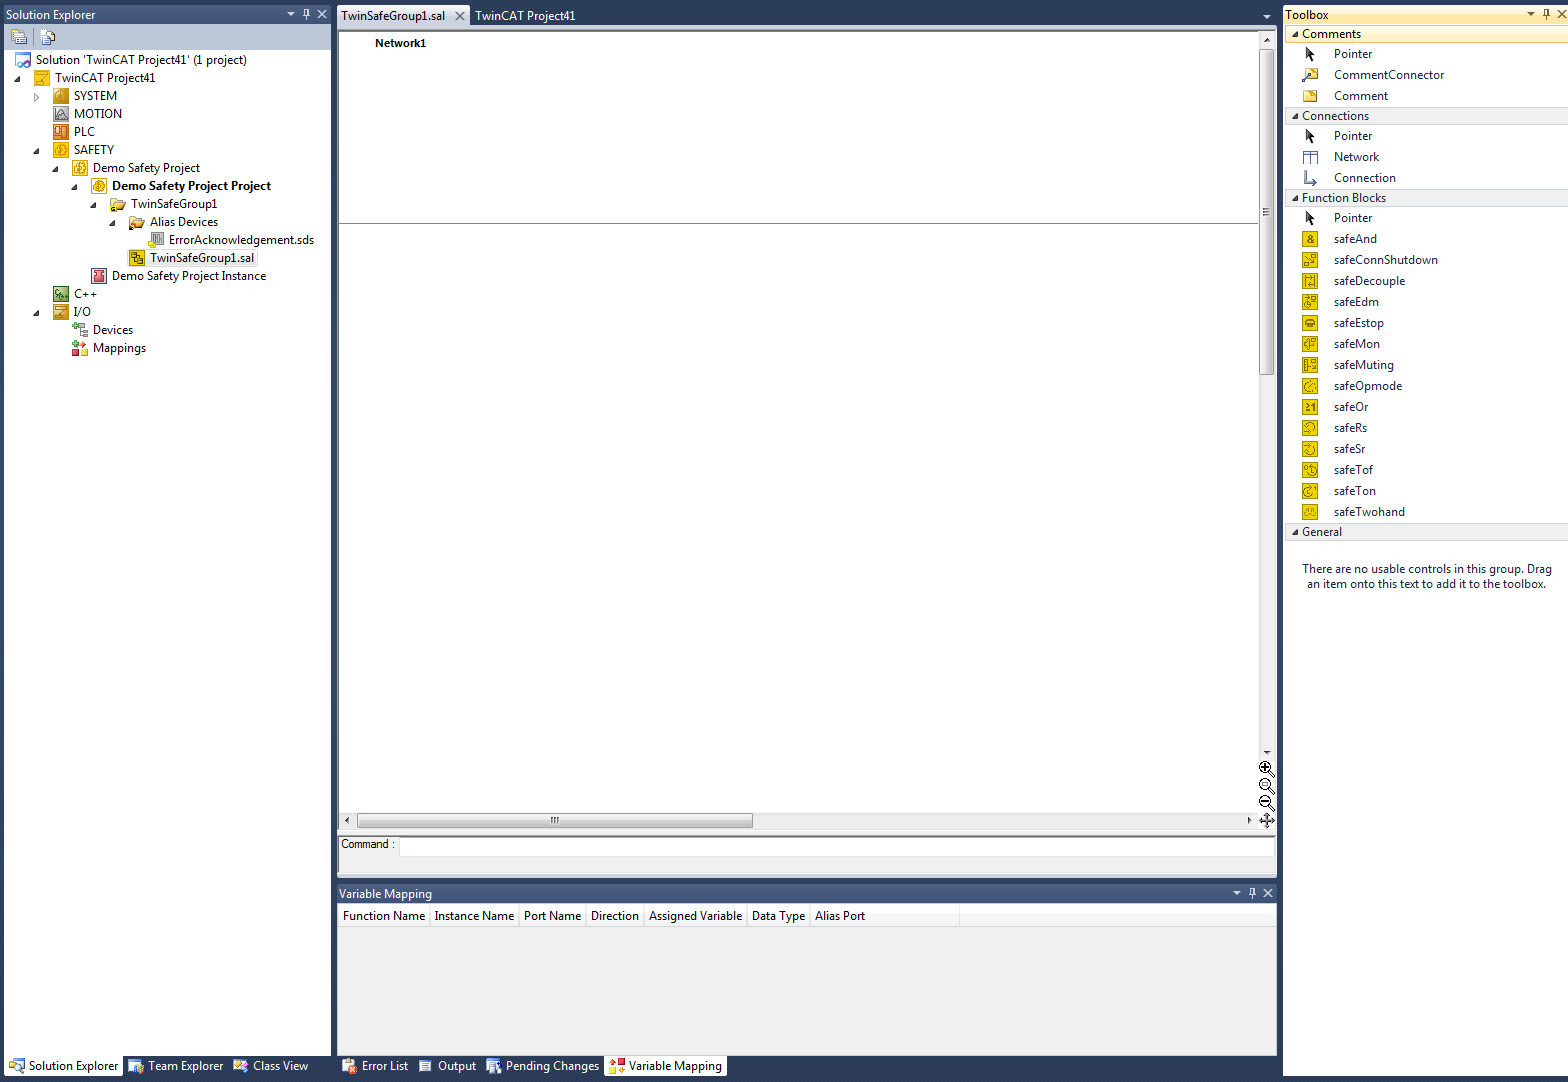Collapse the I/O tree node
The image size is (1568, 1082).
pos(37,313)
